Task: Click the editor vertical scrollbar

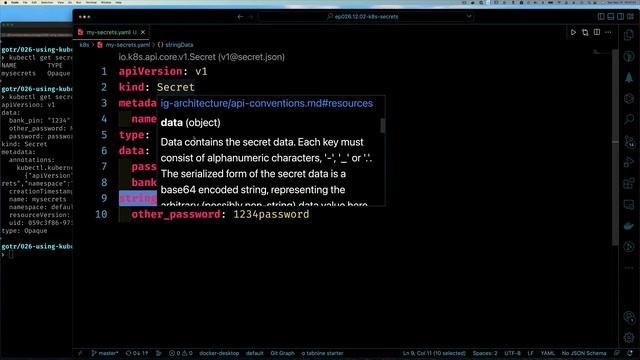Action: point(615,147)
